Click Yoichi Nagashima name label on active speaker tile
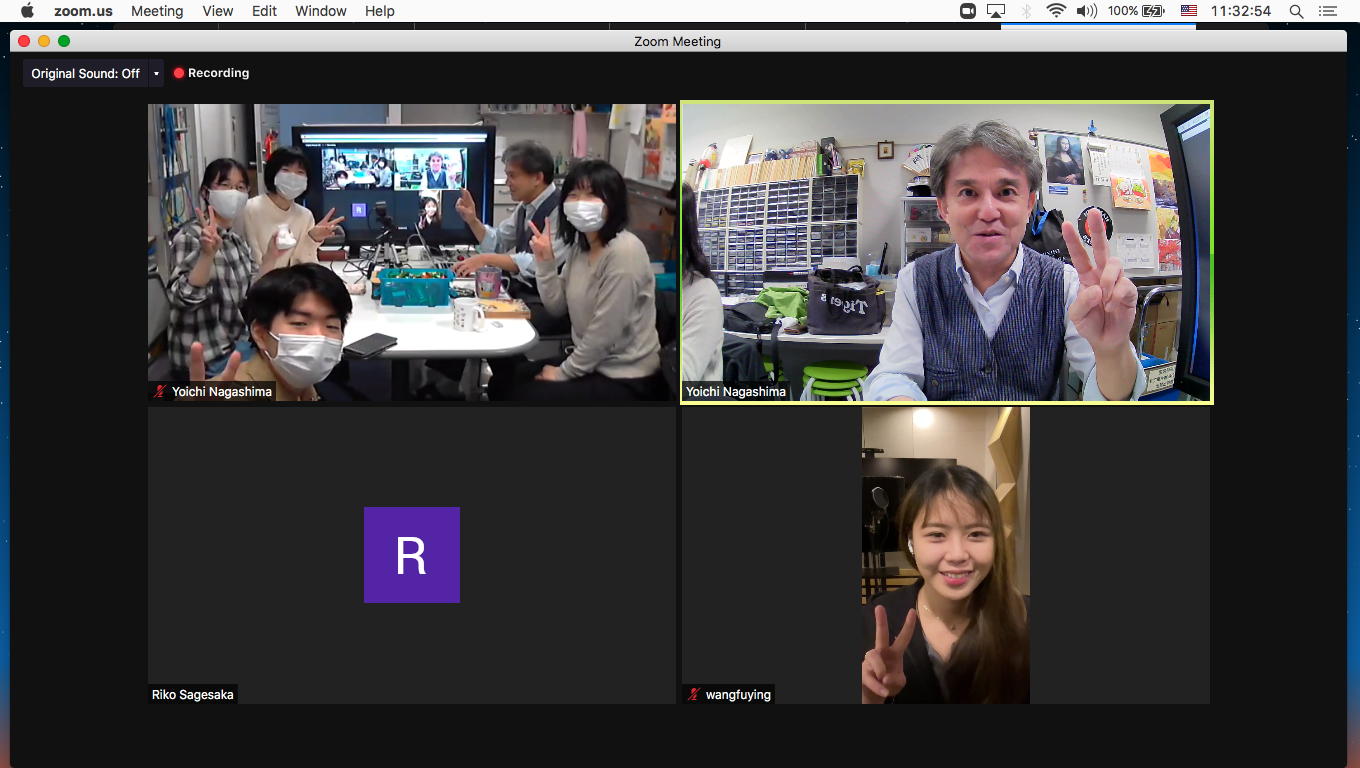This screenshot has height=768, width=1360. pos(736,391)
